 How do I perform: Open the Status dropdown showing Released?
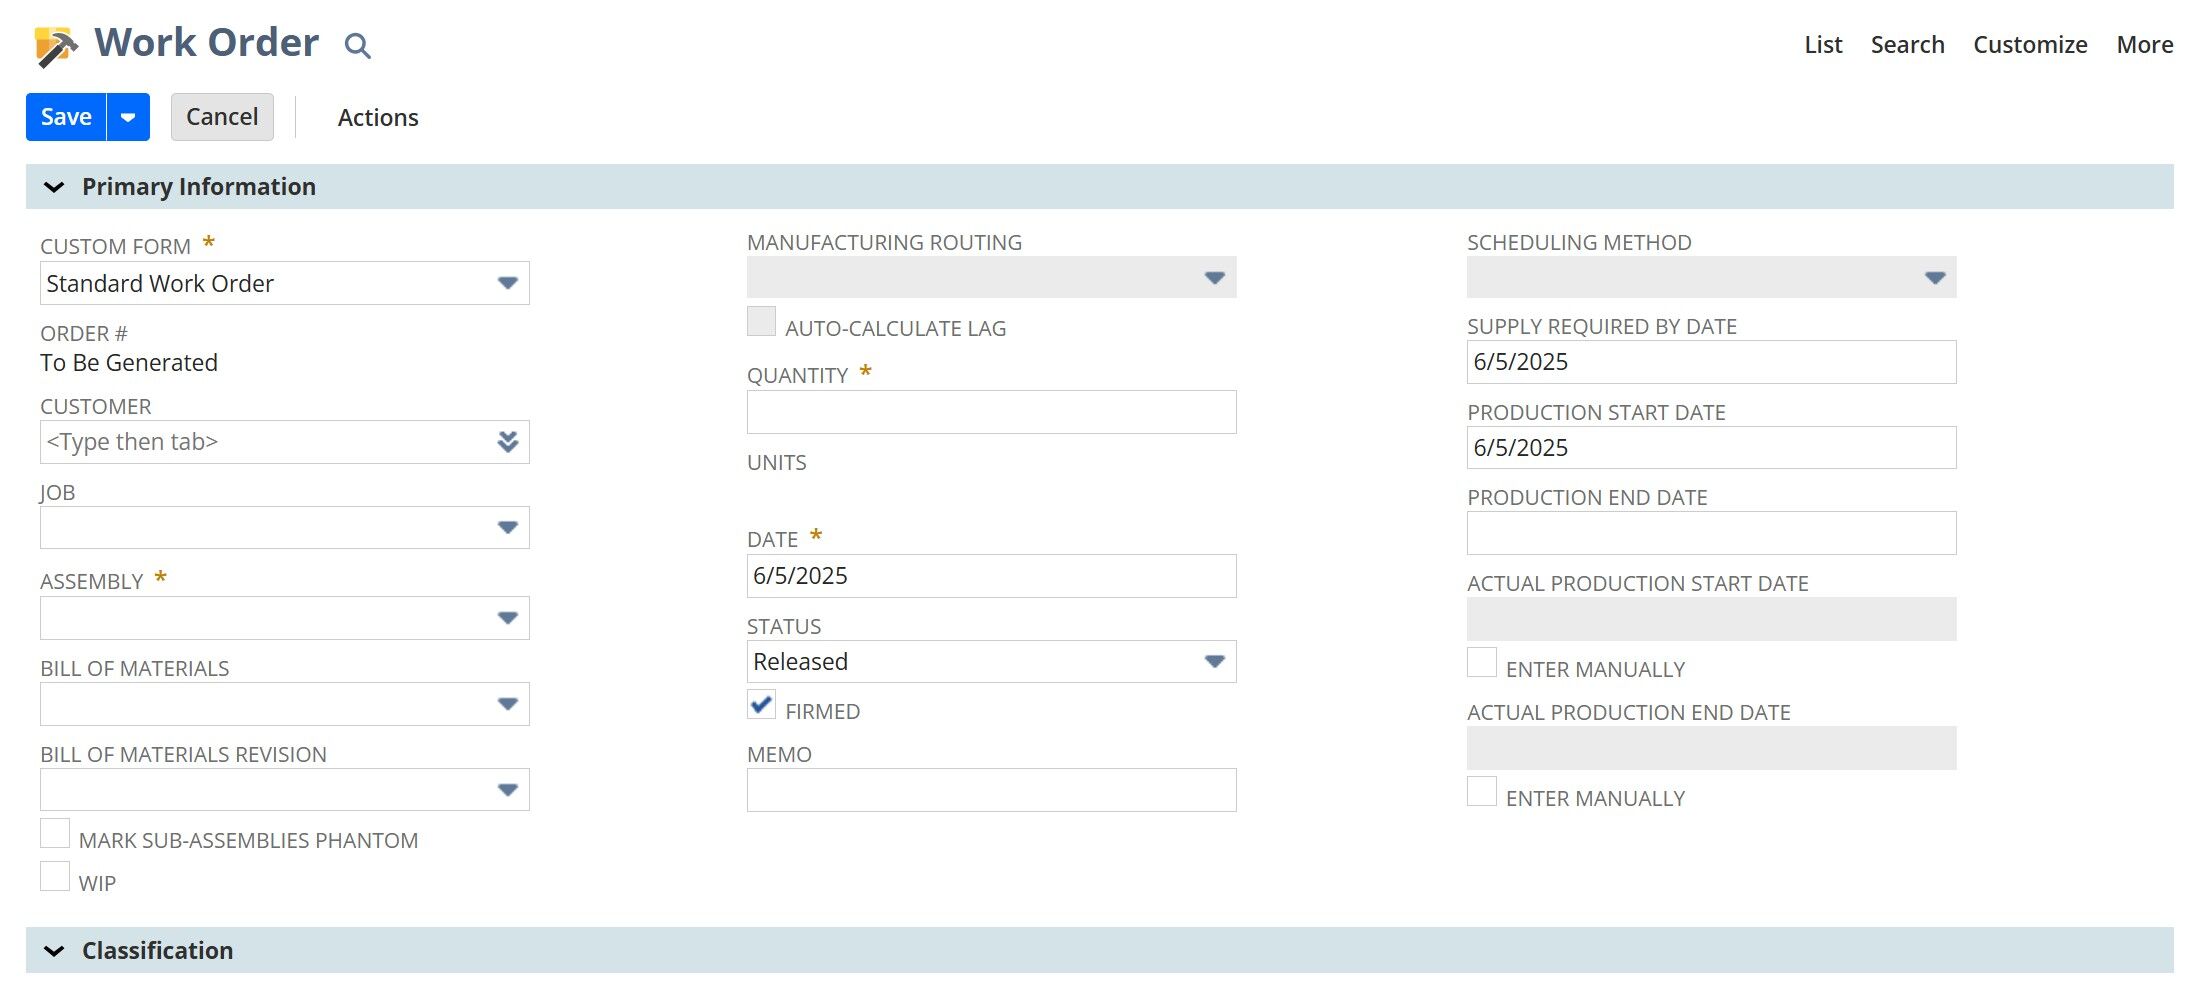[1215, 661]
